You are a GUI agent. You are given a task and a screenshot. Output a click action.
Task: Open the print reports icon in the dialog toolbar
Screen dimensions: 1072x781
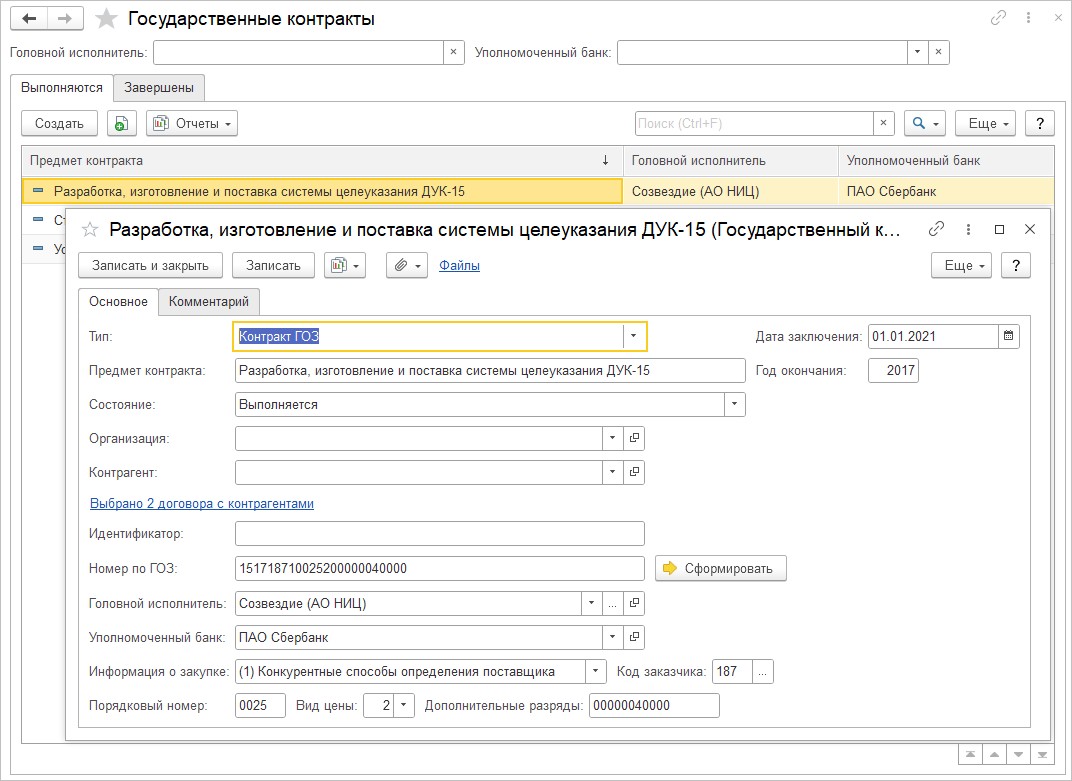click(345, 265)
